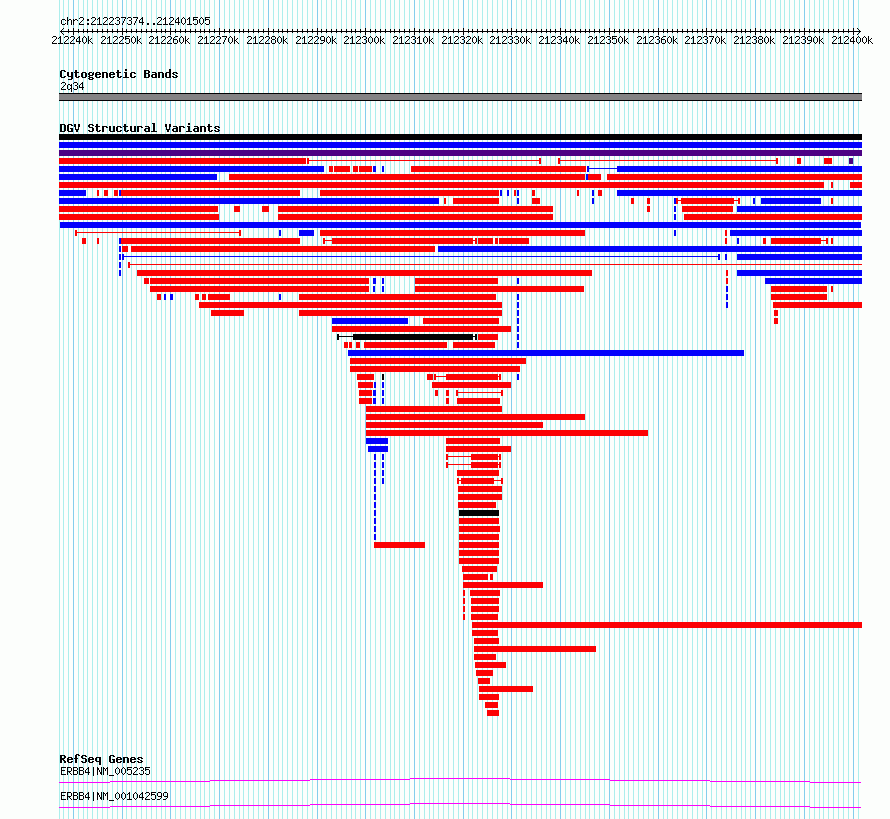
Task: Select the long blue variant spanning 212297k to 212378k
Action: [x=546, y=353]
